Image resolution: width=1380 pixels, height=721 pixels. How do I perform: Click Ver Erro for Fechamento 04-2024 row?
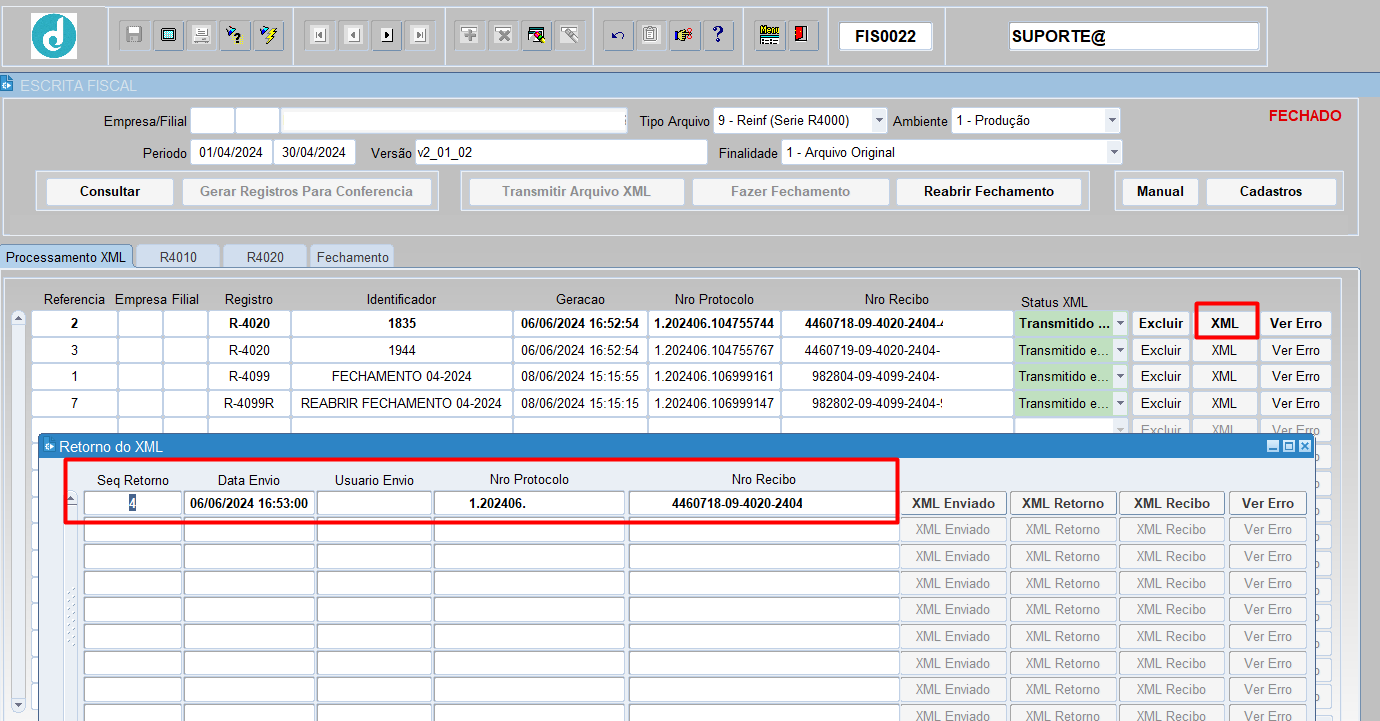(x=1296, y=377)
